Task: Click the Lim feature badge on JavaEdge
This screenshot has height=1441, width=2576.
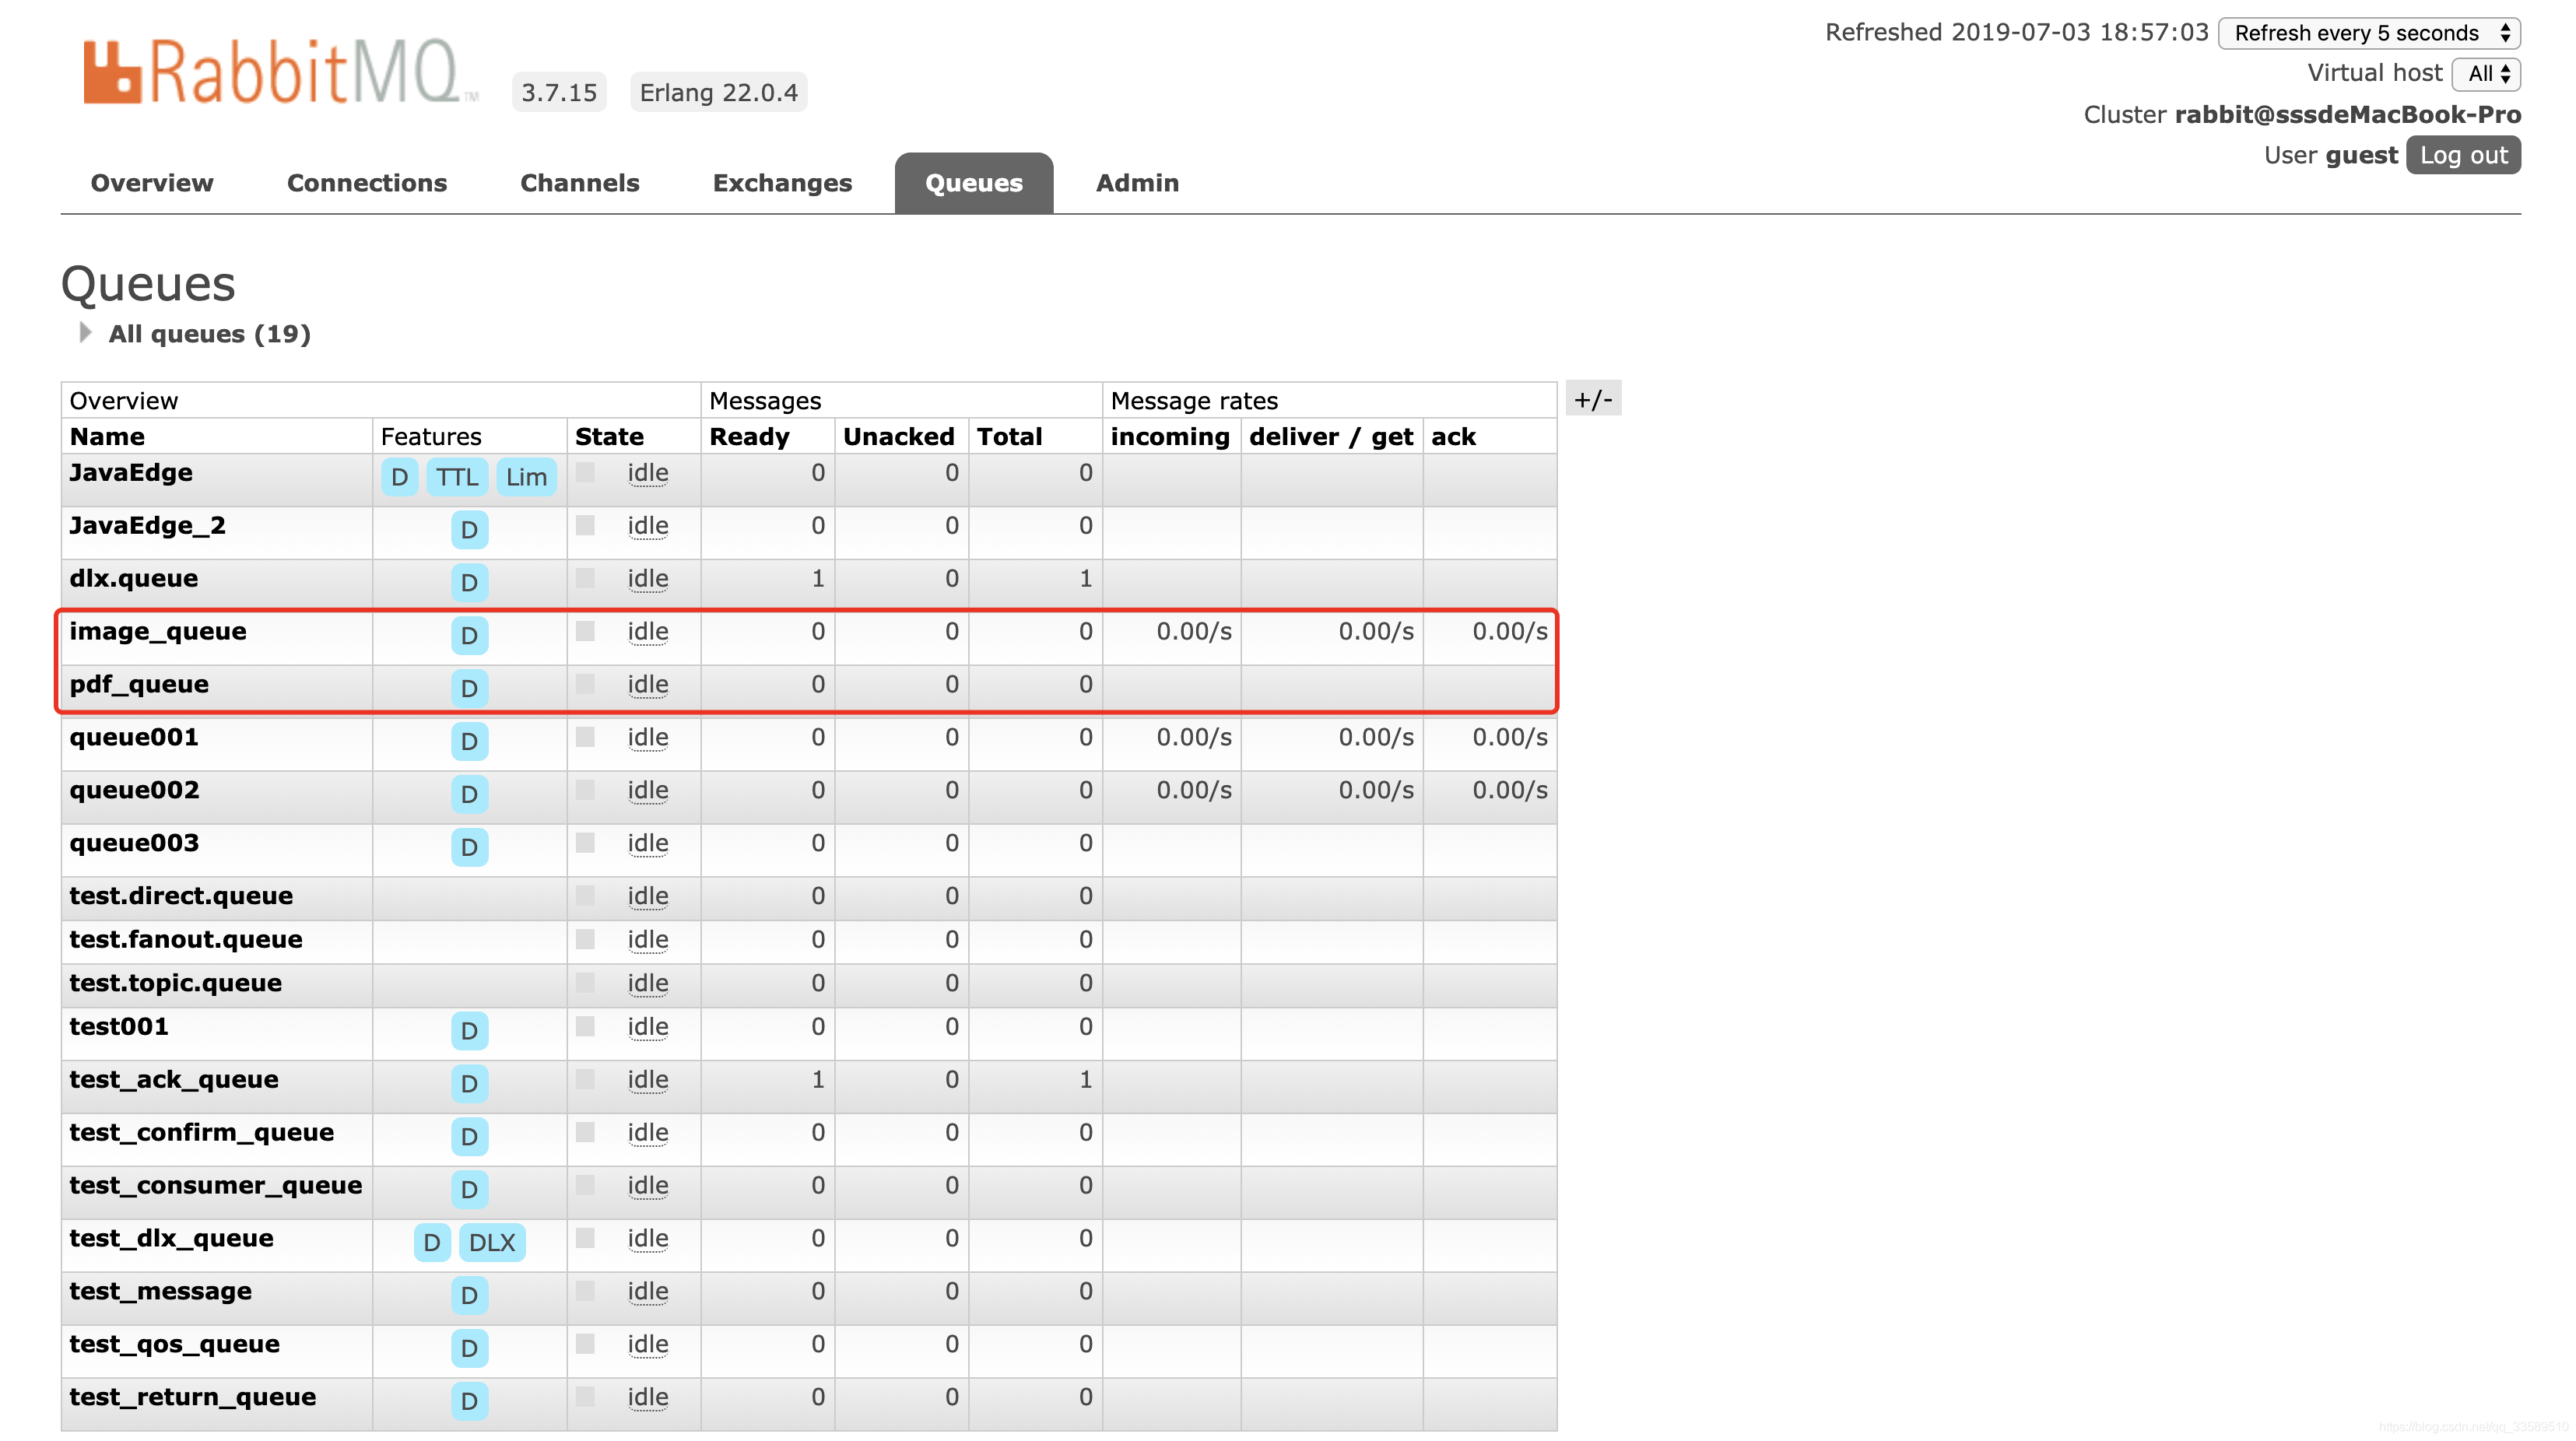Action: [526, 477]
